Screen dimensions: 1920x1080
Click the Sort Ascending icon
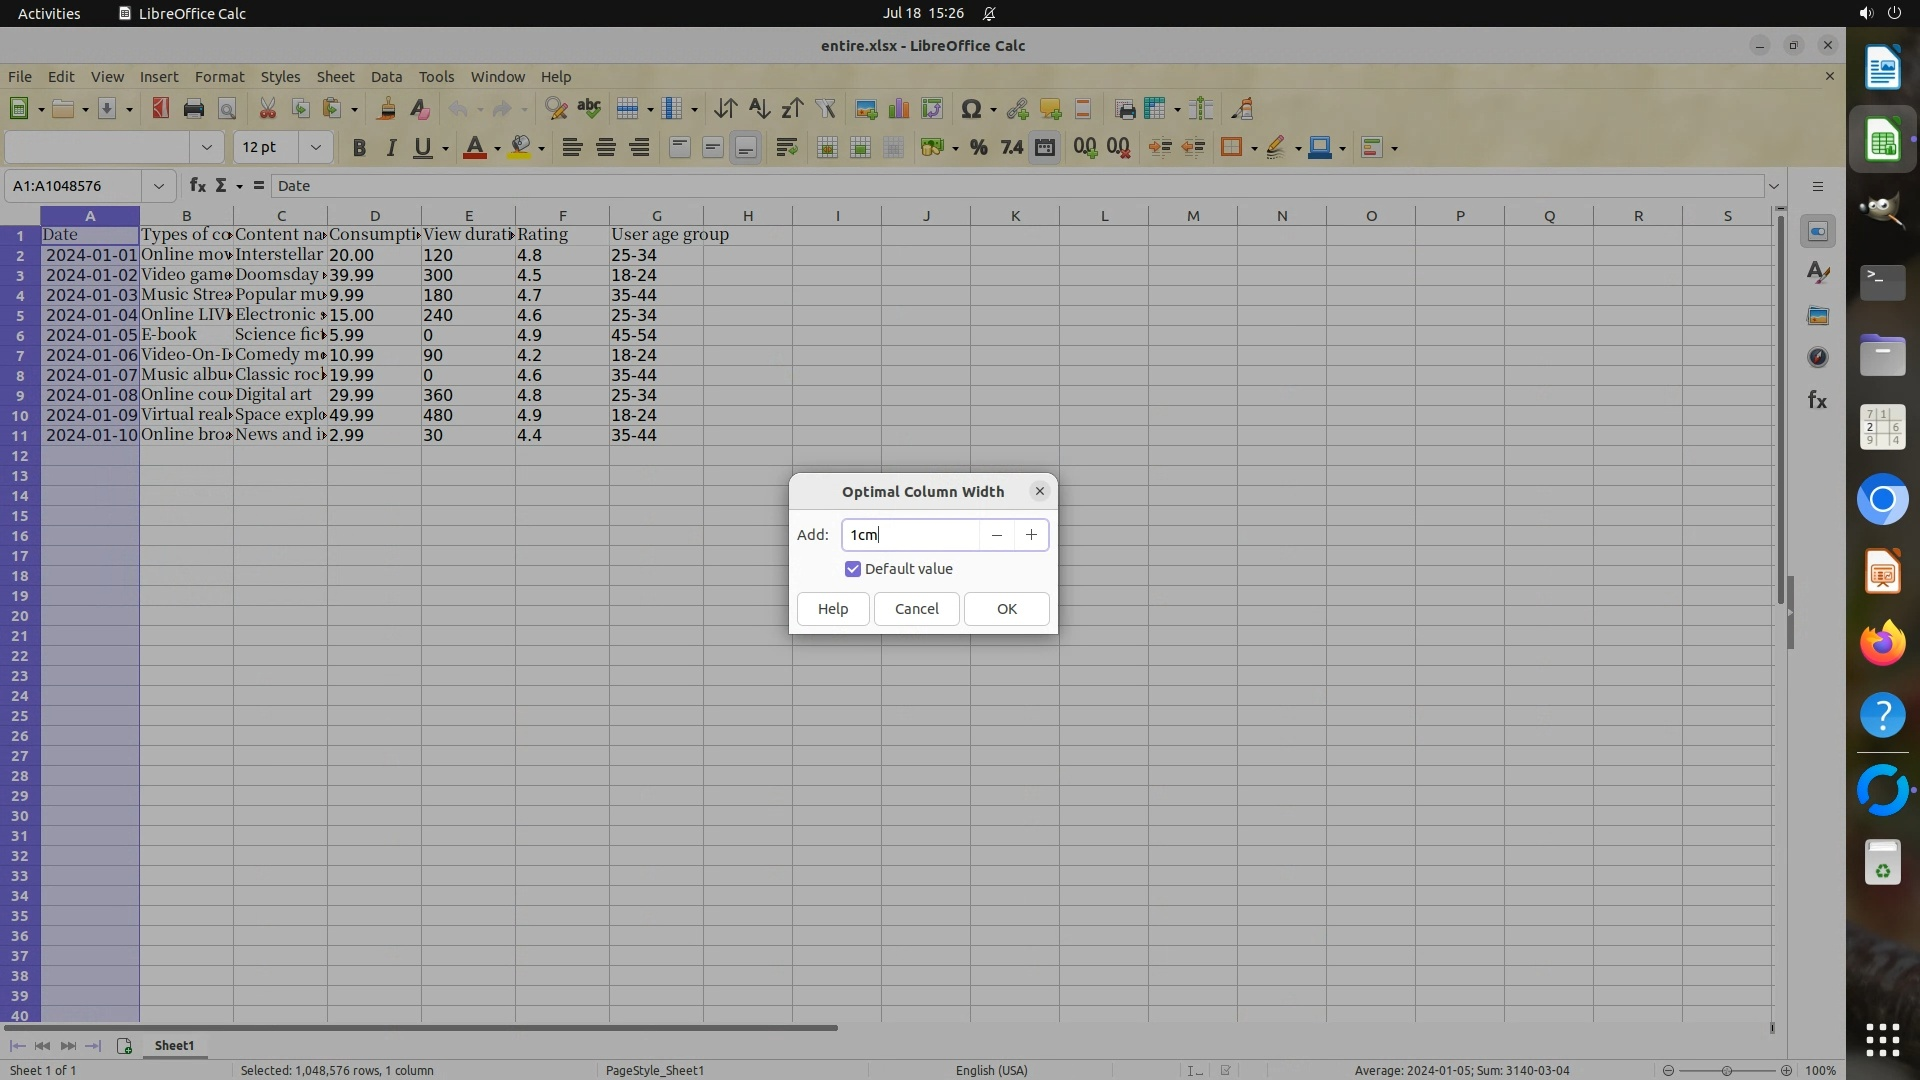tap(759, 109)
